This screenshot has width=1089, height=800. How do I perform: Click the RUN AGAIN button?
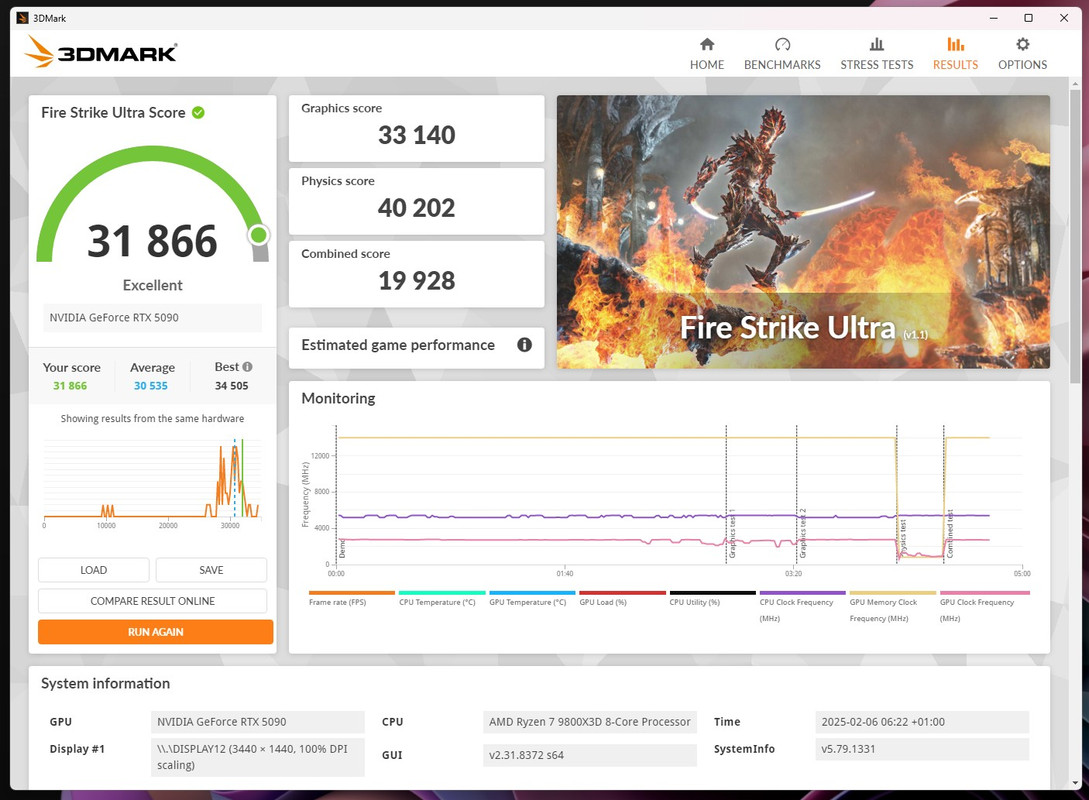(x=156, y=632)
